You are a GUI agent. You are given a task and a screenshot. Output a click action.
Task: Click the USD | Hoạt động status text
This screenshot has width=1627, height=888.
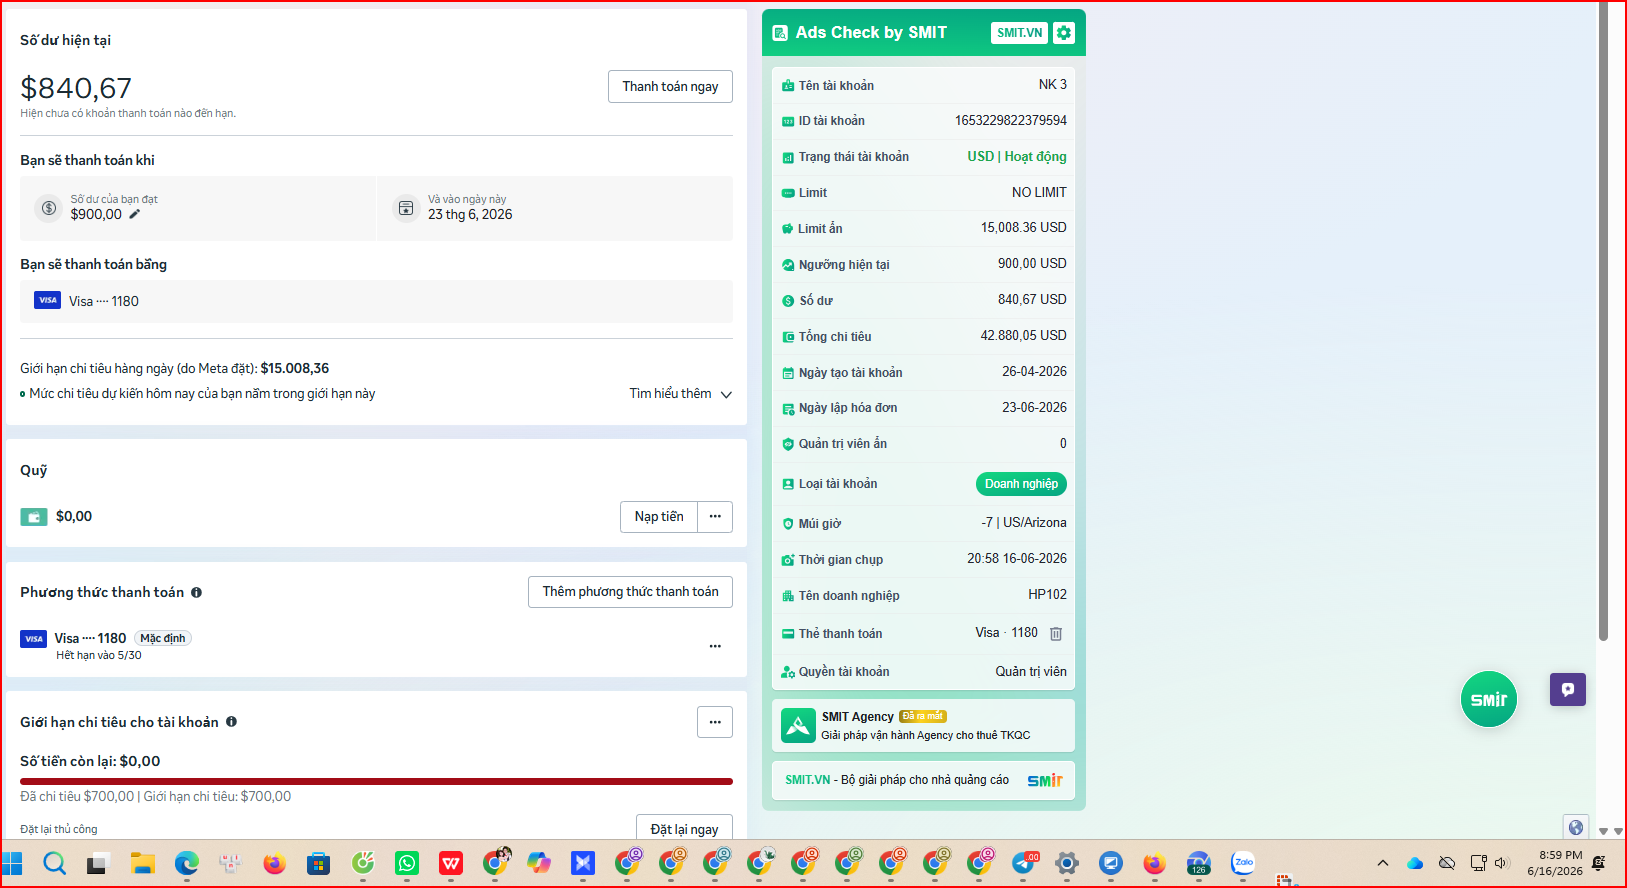[1017, 157]
